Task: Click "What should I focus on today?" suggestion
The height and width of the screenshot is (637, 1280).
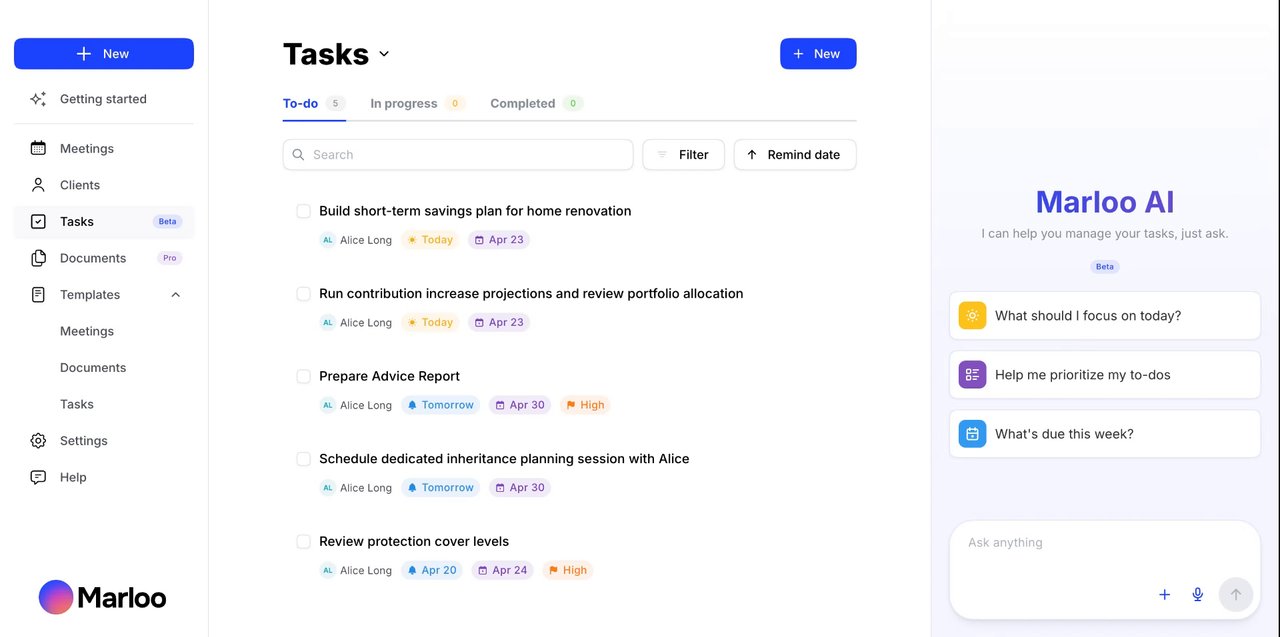Action: coord(1104,316)
